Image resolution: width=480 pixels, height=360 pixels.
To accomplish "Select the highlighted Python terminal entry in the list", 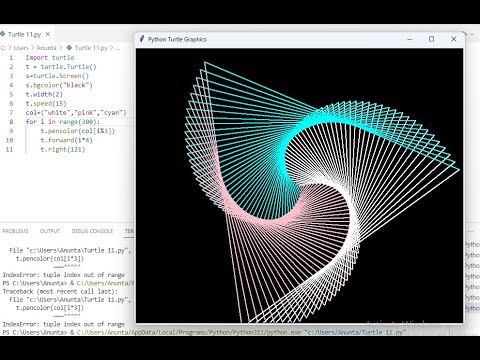I will click(472, 308).
